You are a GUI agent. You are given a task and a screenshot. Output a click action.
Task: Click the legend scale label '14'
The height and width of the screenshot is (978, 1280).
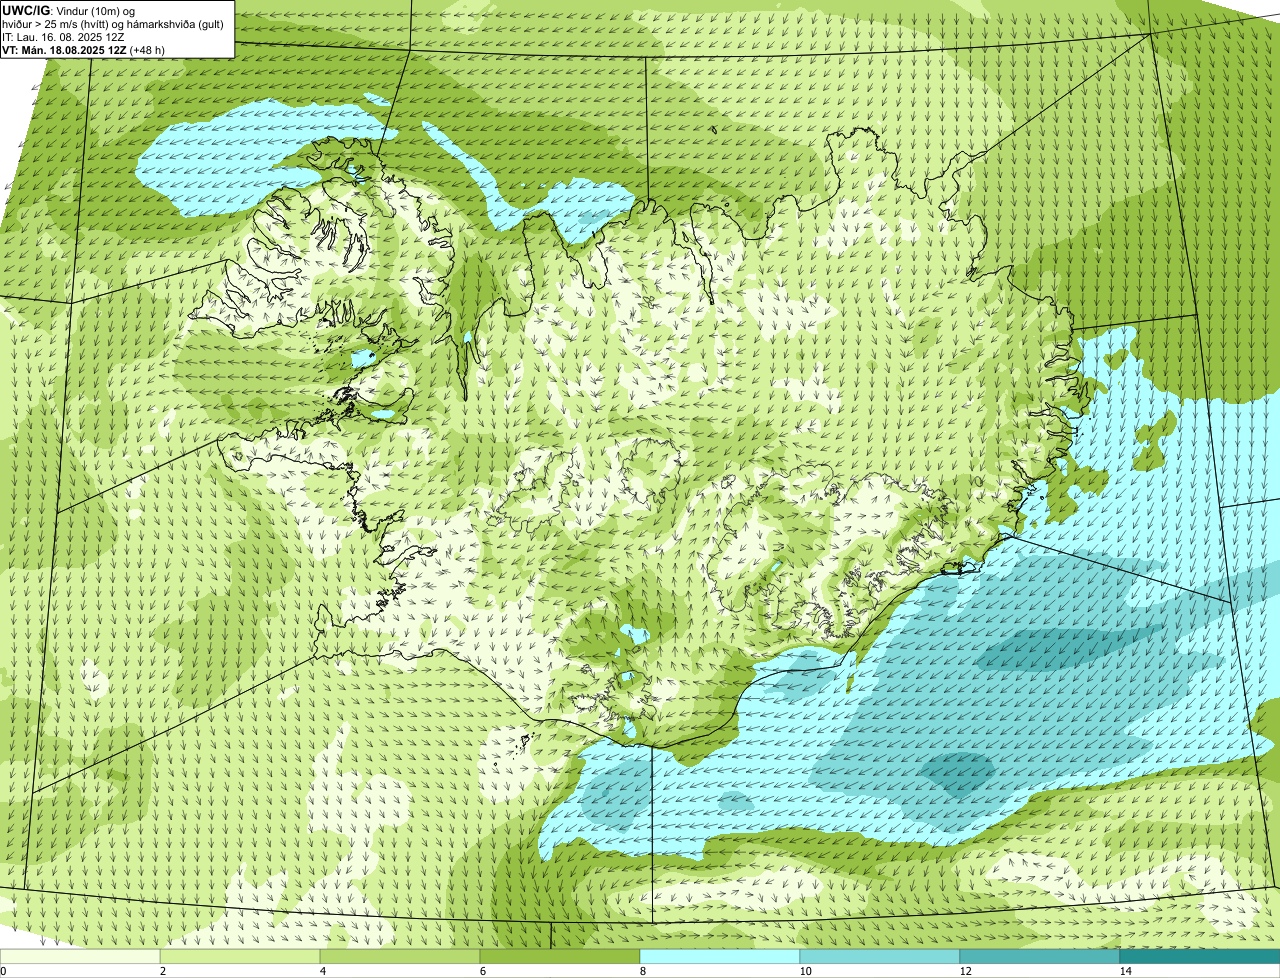[x=1125, y=971]
